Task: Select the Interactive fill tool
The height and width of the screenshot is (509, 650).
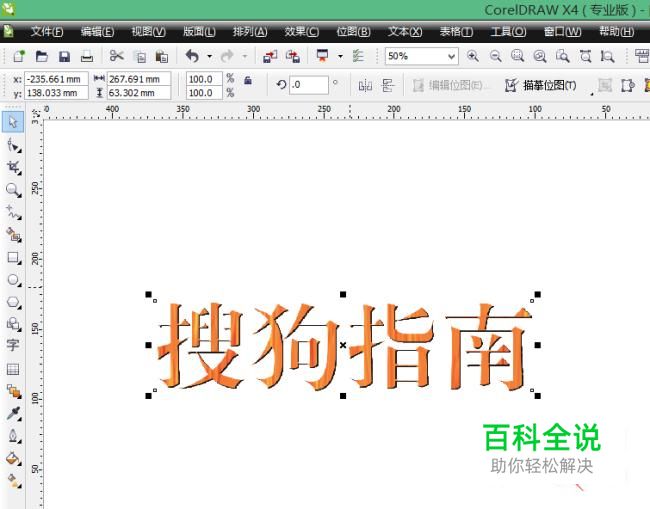Action: click(13, 481)
